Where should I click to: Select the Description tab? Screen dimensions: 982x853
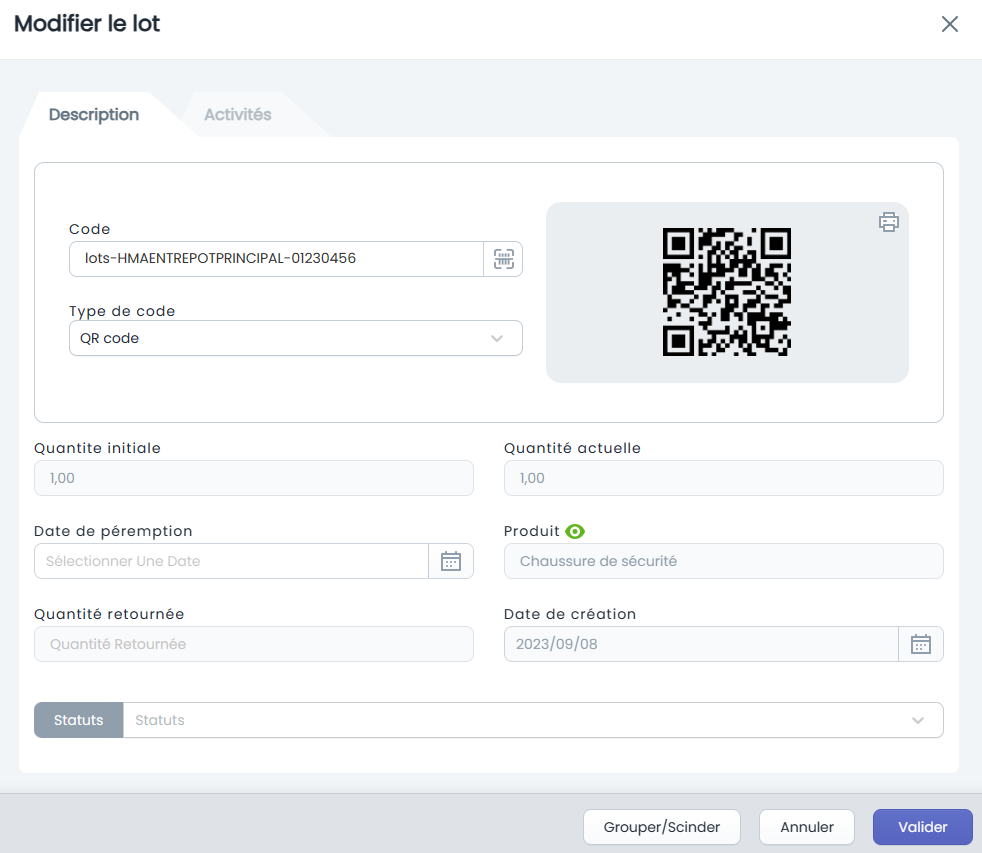click(x=94, y=115)
